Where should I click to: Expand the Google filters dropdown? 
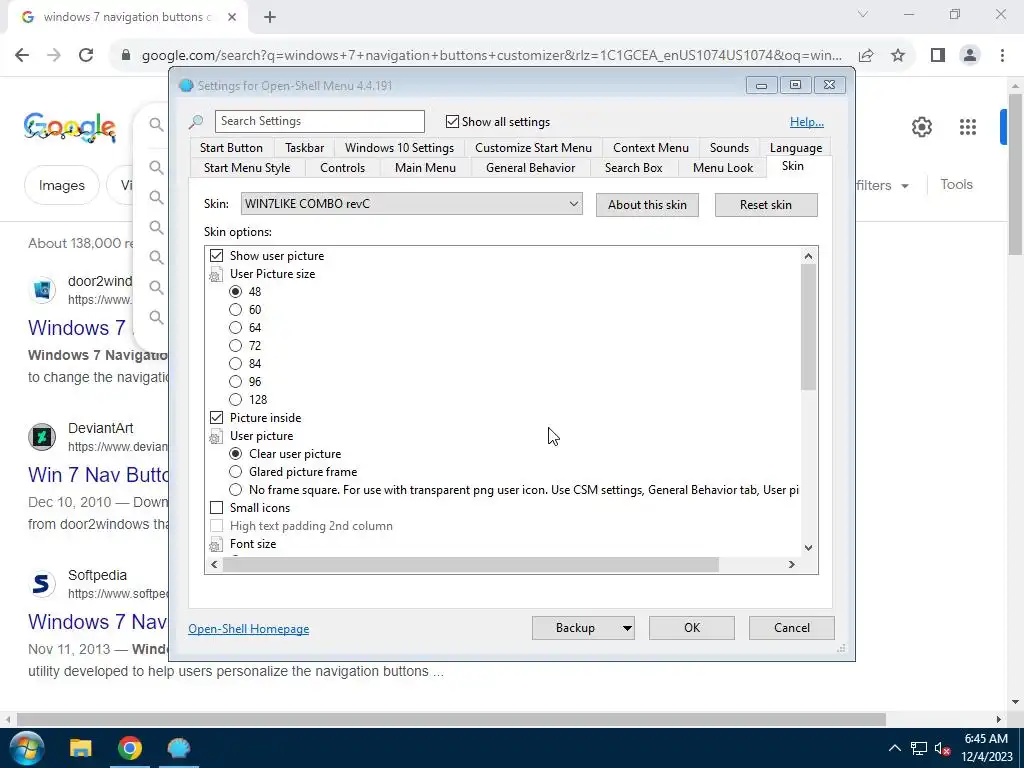pyautogui.click(x=882, y=185)
